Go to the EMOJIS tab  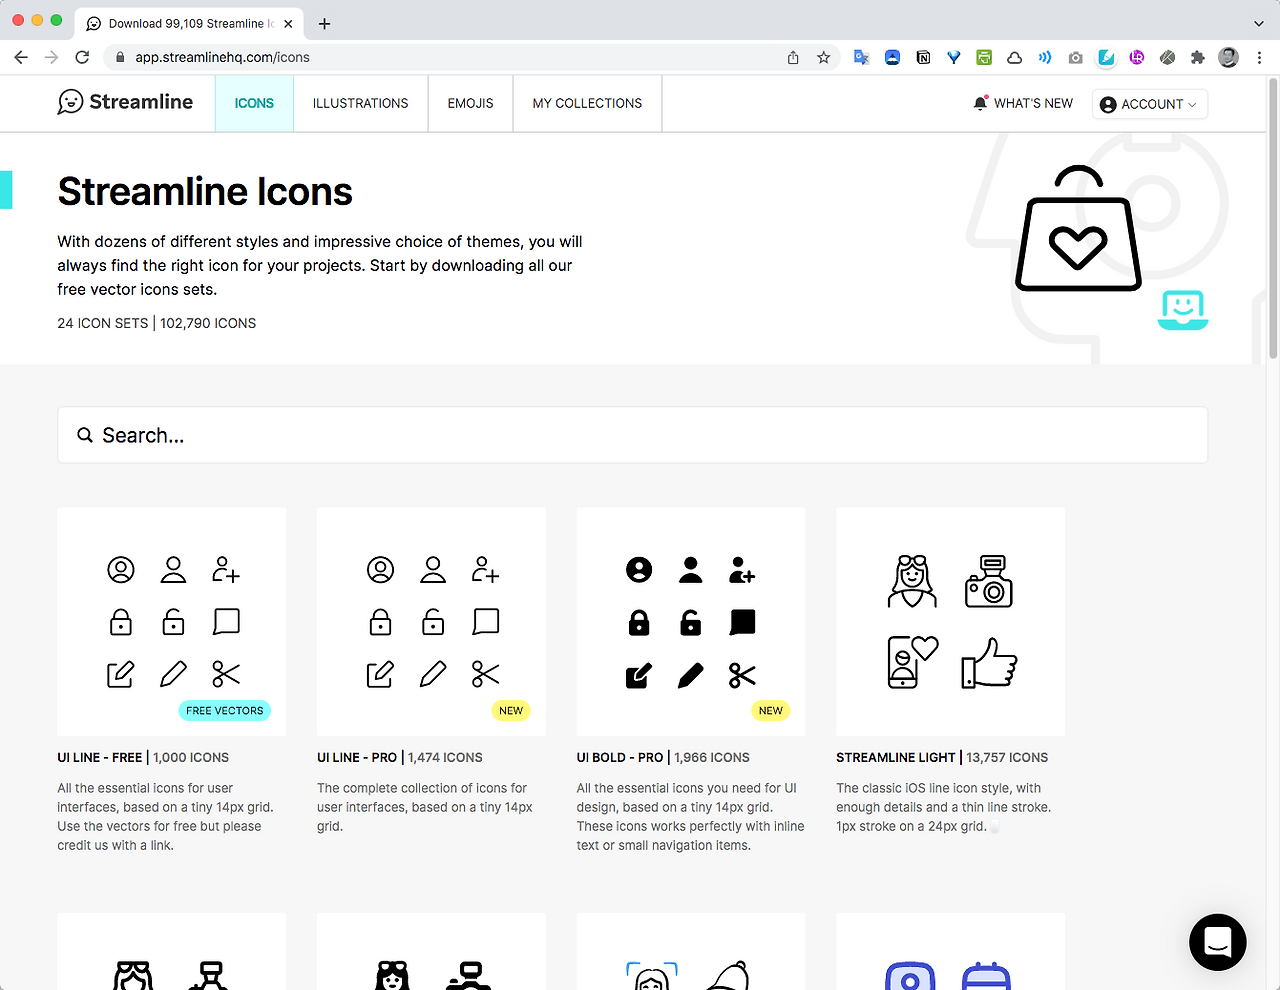[471, 103]
